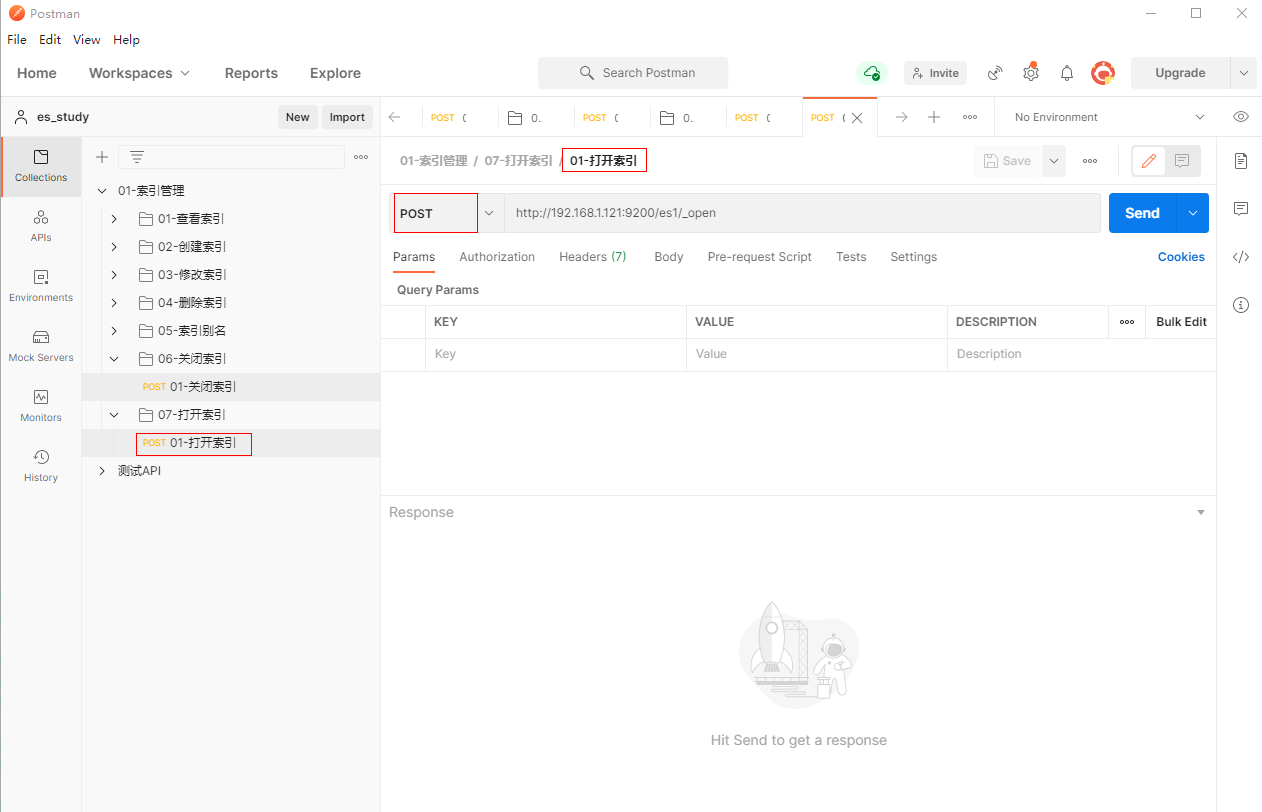Screen dimensions: 1262x812
Task: Switch to the Body tab
Action: [668, 257]
